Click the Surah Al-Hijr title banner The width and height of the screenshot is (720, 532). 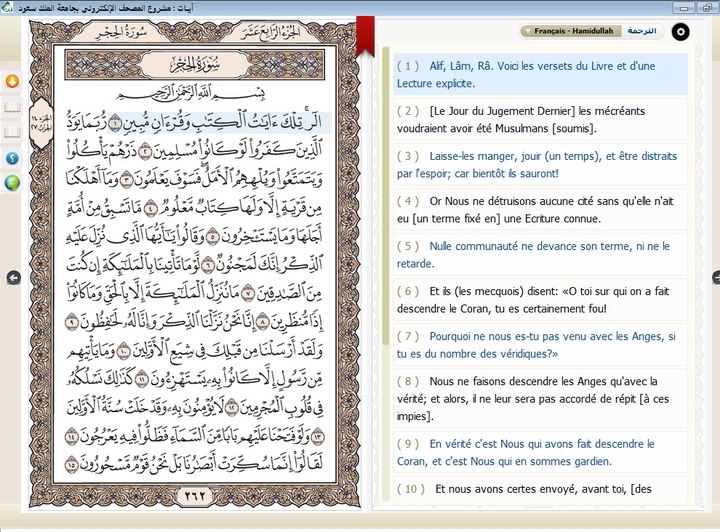coord(195,65)
